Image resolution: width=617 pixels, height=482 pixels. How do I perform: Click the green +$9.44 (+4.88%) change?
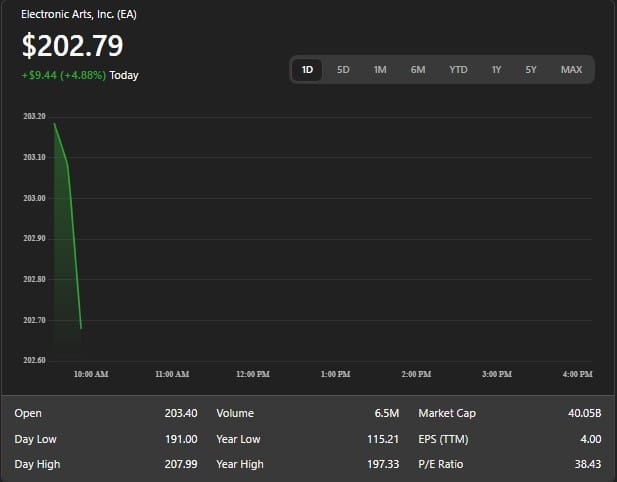click(63, 75)
